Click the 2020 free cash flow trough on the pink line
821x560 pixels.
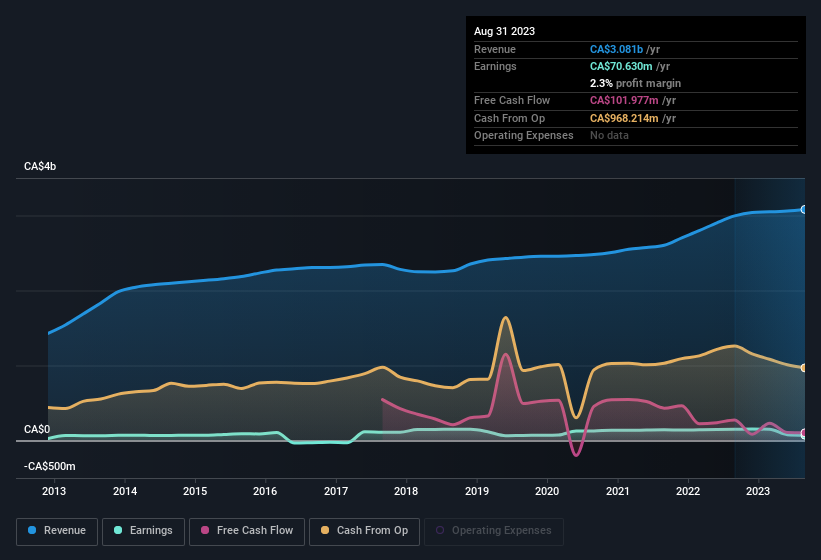click(576, 455)
